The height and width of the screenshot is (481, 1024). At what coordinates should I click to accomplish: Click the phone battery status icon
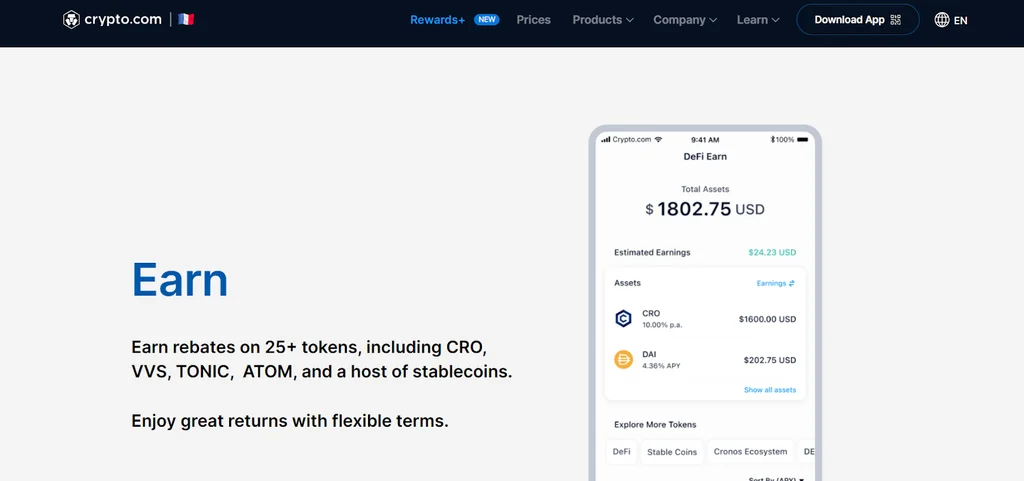pyautogui.click(x=801, y=139)
